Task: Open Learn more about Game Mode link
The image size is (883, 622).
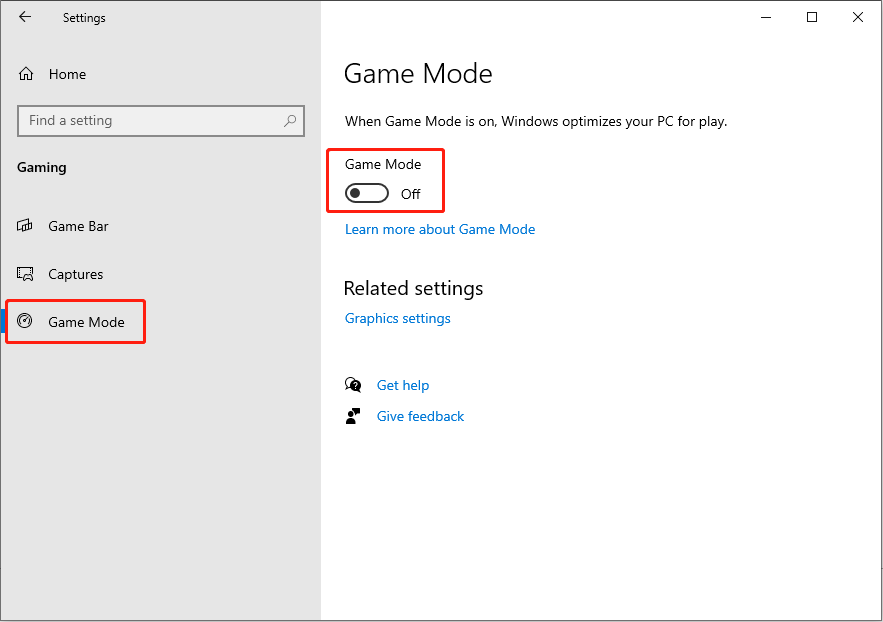Action: [x=440, y=229]
